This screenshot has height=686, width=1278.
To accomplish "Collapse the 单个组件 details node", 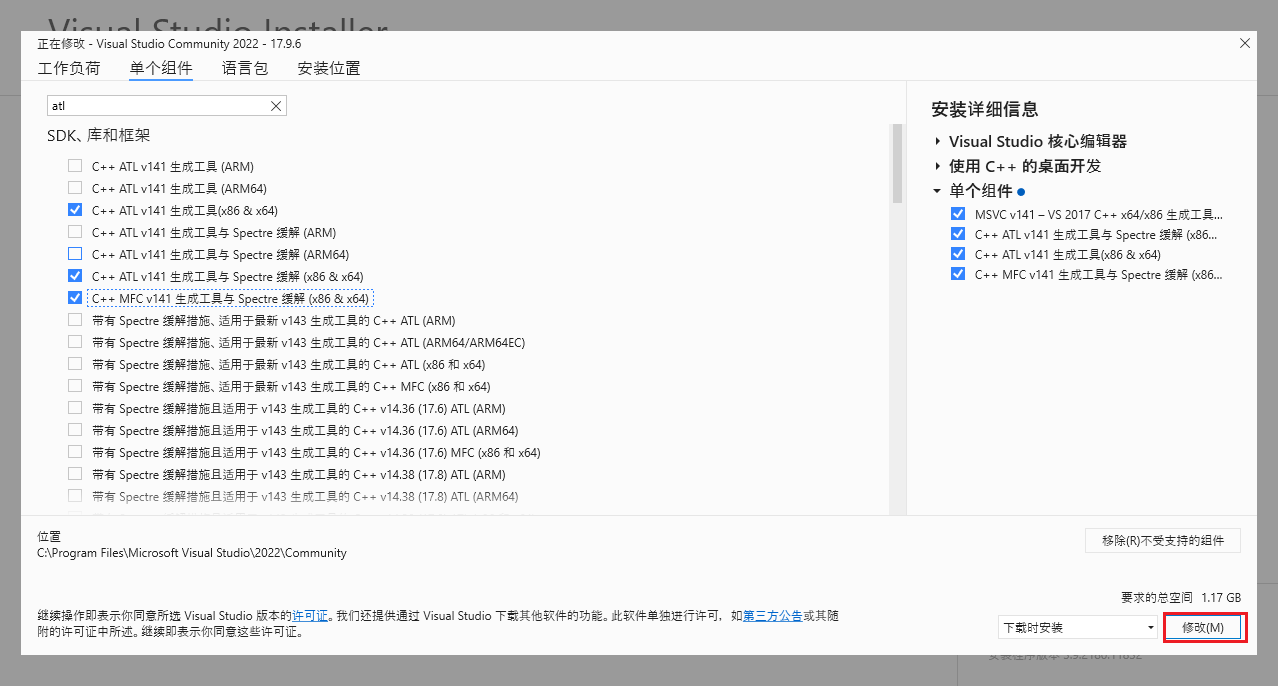I will (x=938, y=191).
